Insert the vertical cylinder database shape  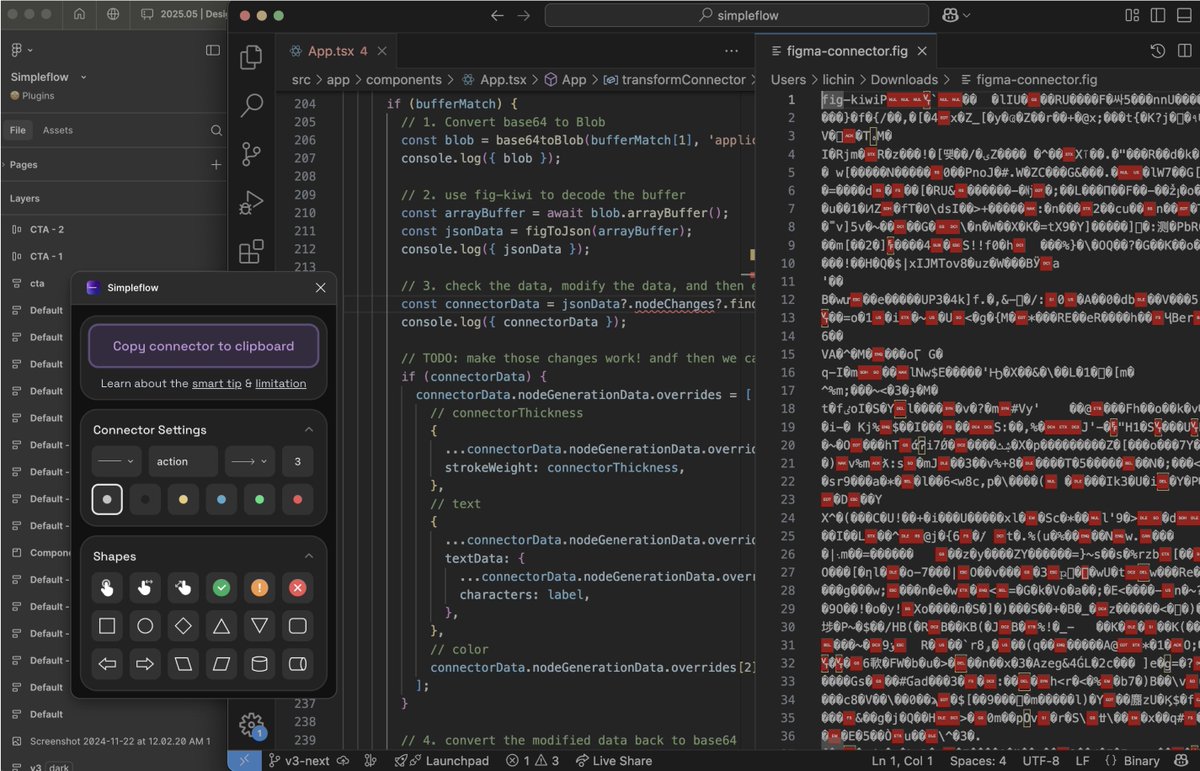point(259,664)
